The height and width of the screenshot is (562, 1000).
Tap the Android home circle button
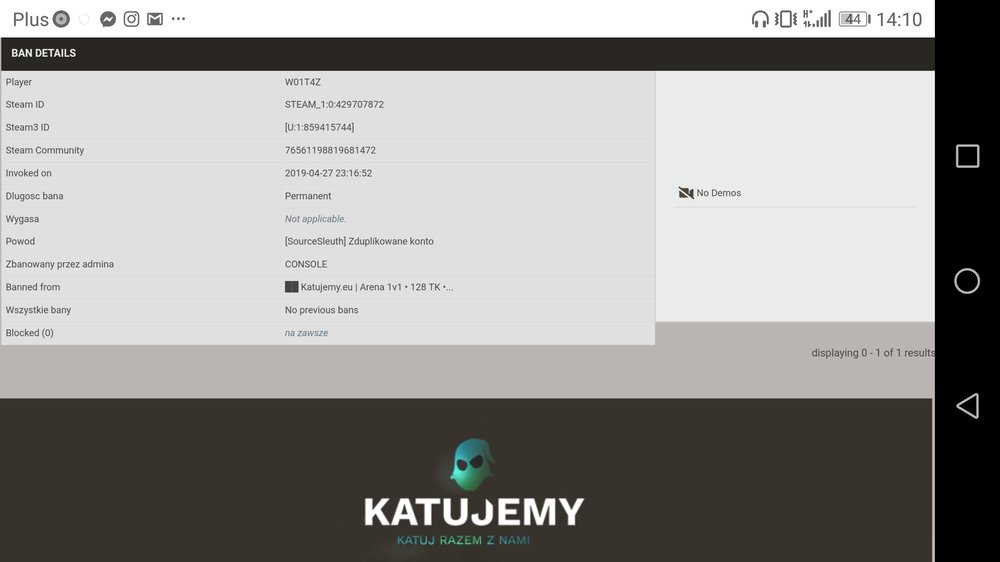[x=967, y=281]
